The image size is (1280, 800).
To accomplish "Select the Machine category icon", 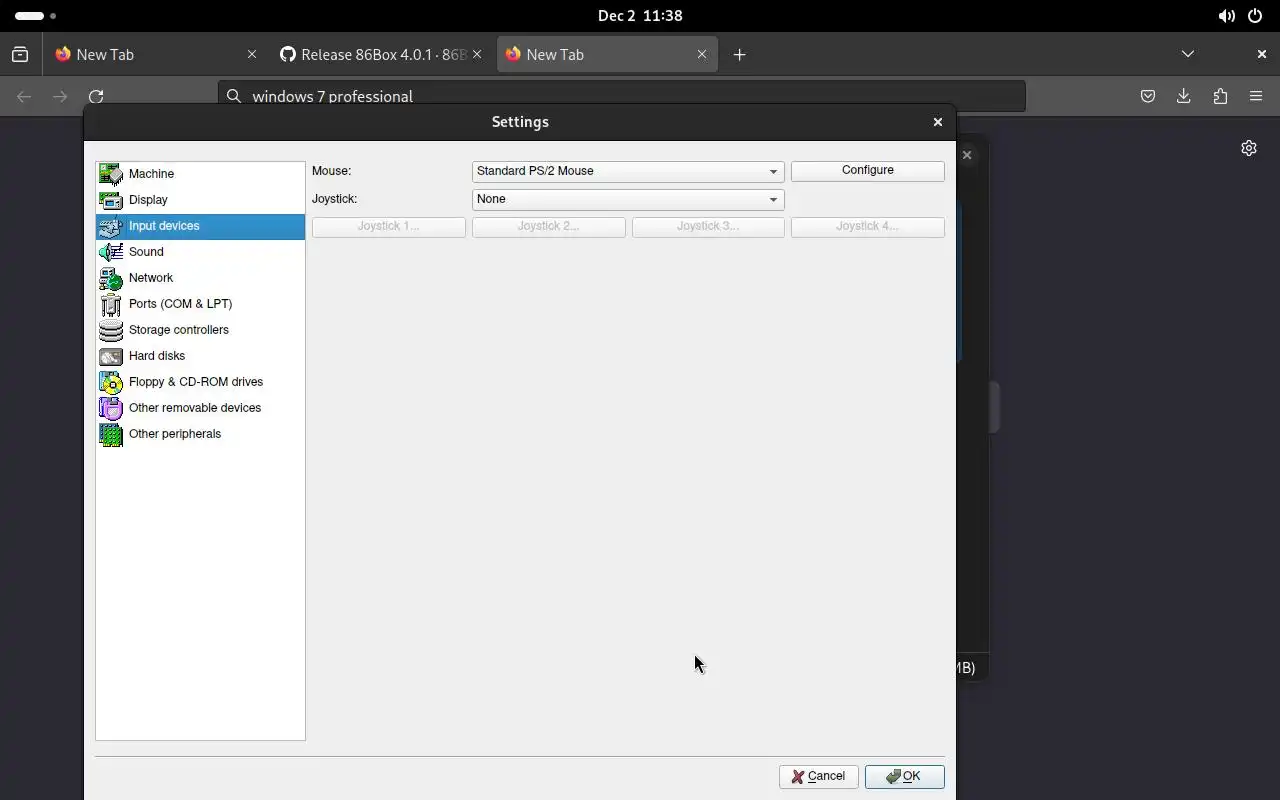I will click(x=111, y=174).
